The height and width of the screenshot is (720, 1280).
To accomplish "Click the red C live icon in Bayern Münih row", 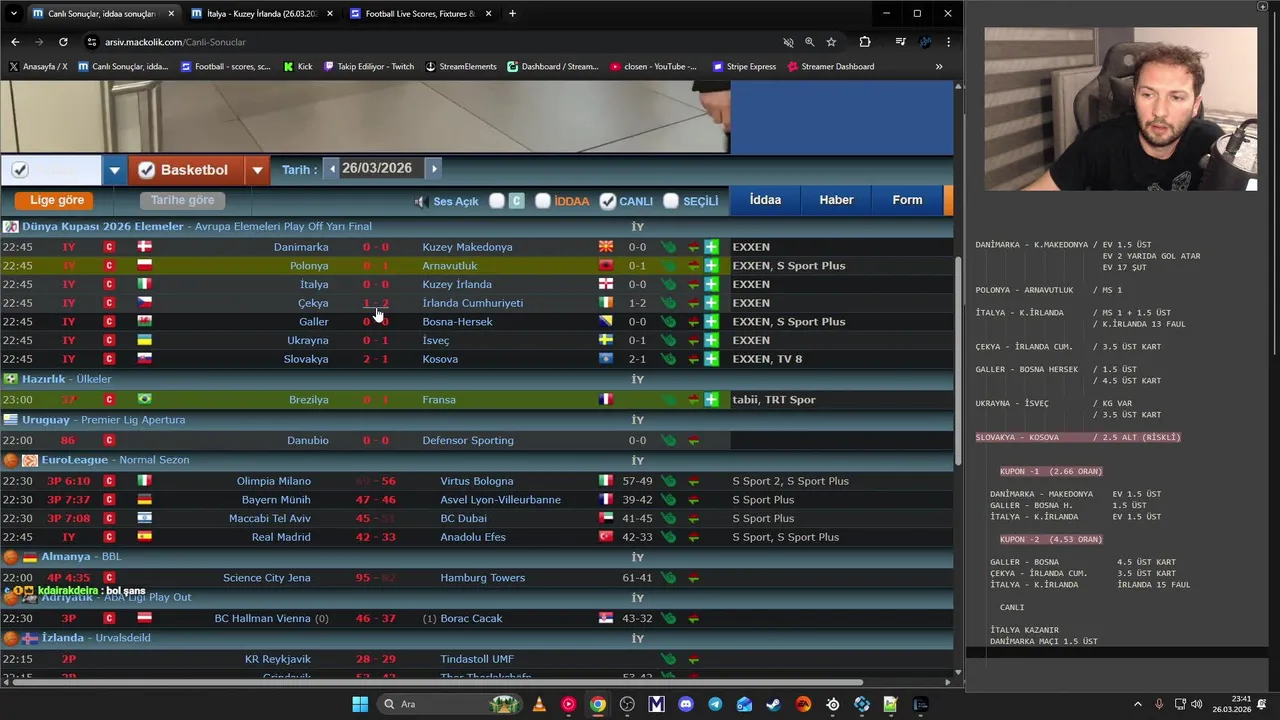I will pyautogui.click(x=109, y=500).
